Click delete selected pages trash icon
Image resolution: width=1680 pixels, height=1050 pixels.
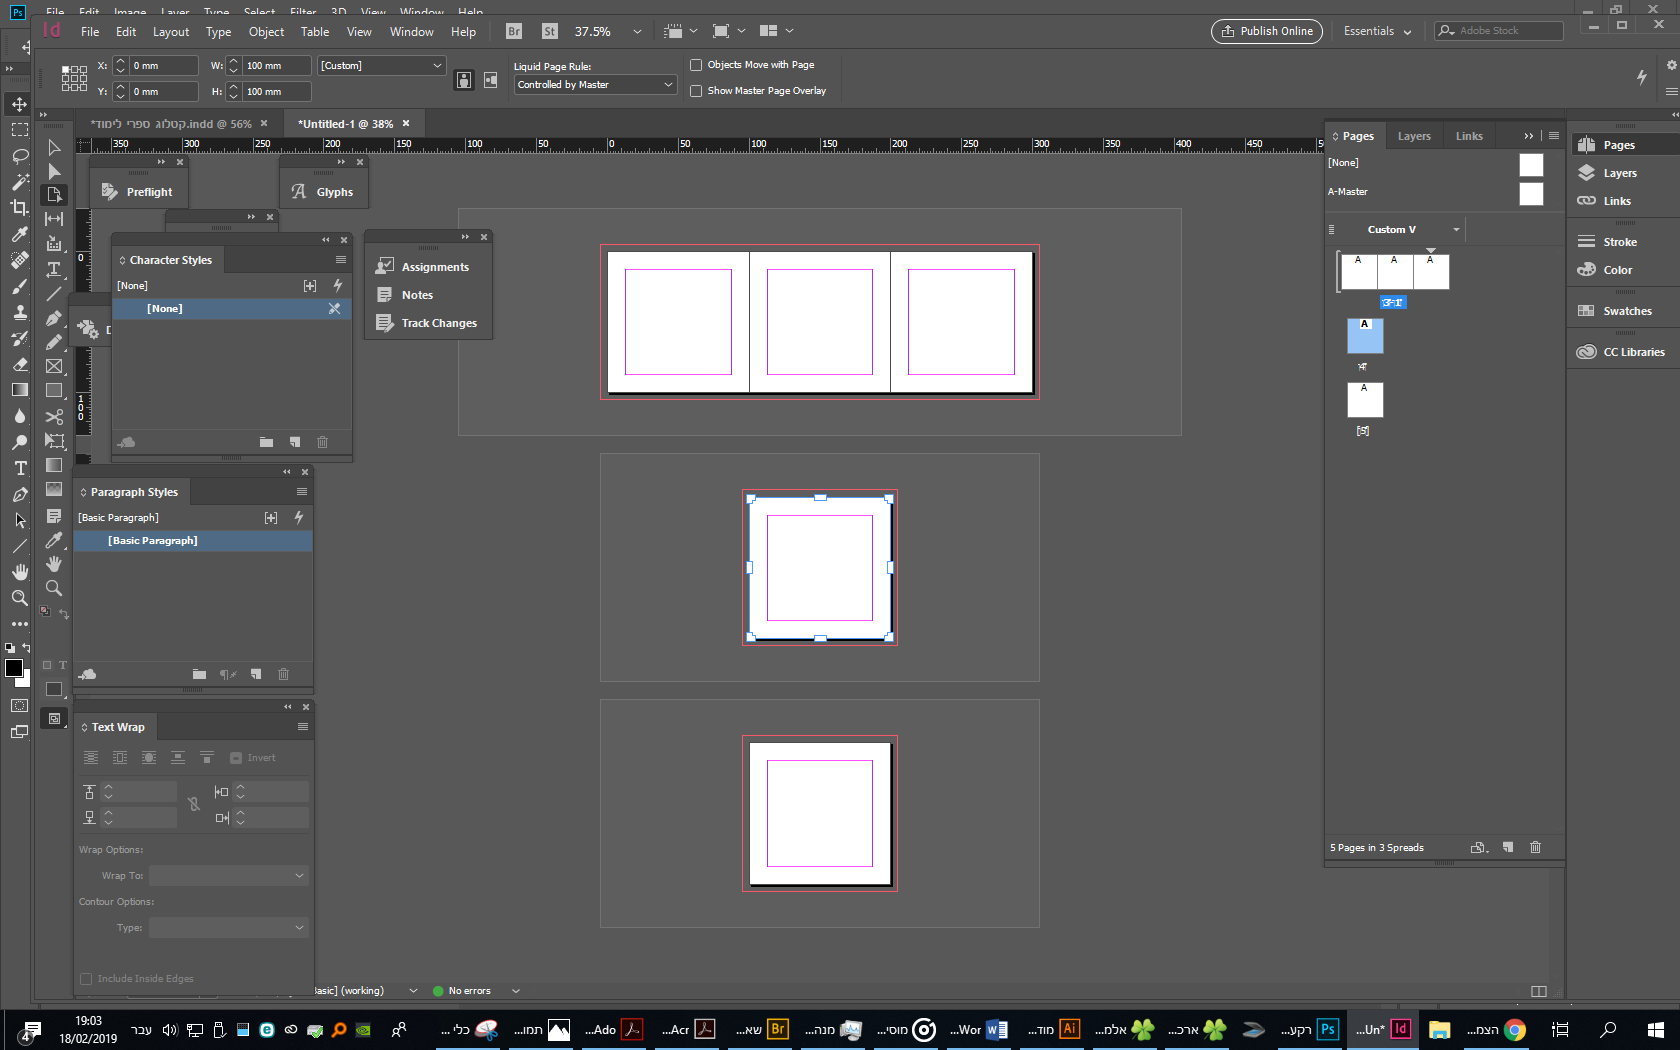(x=1535, y=848)
